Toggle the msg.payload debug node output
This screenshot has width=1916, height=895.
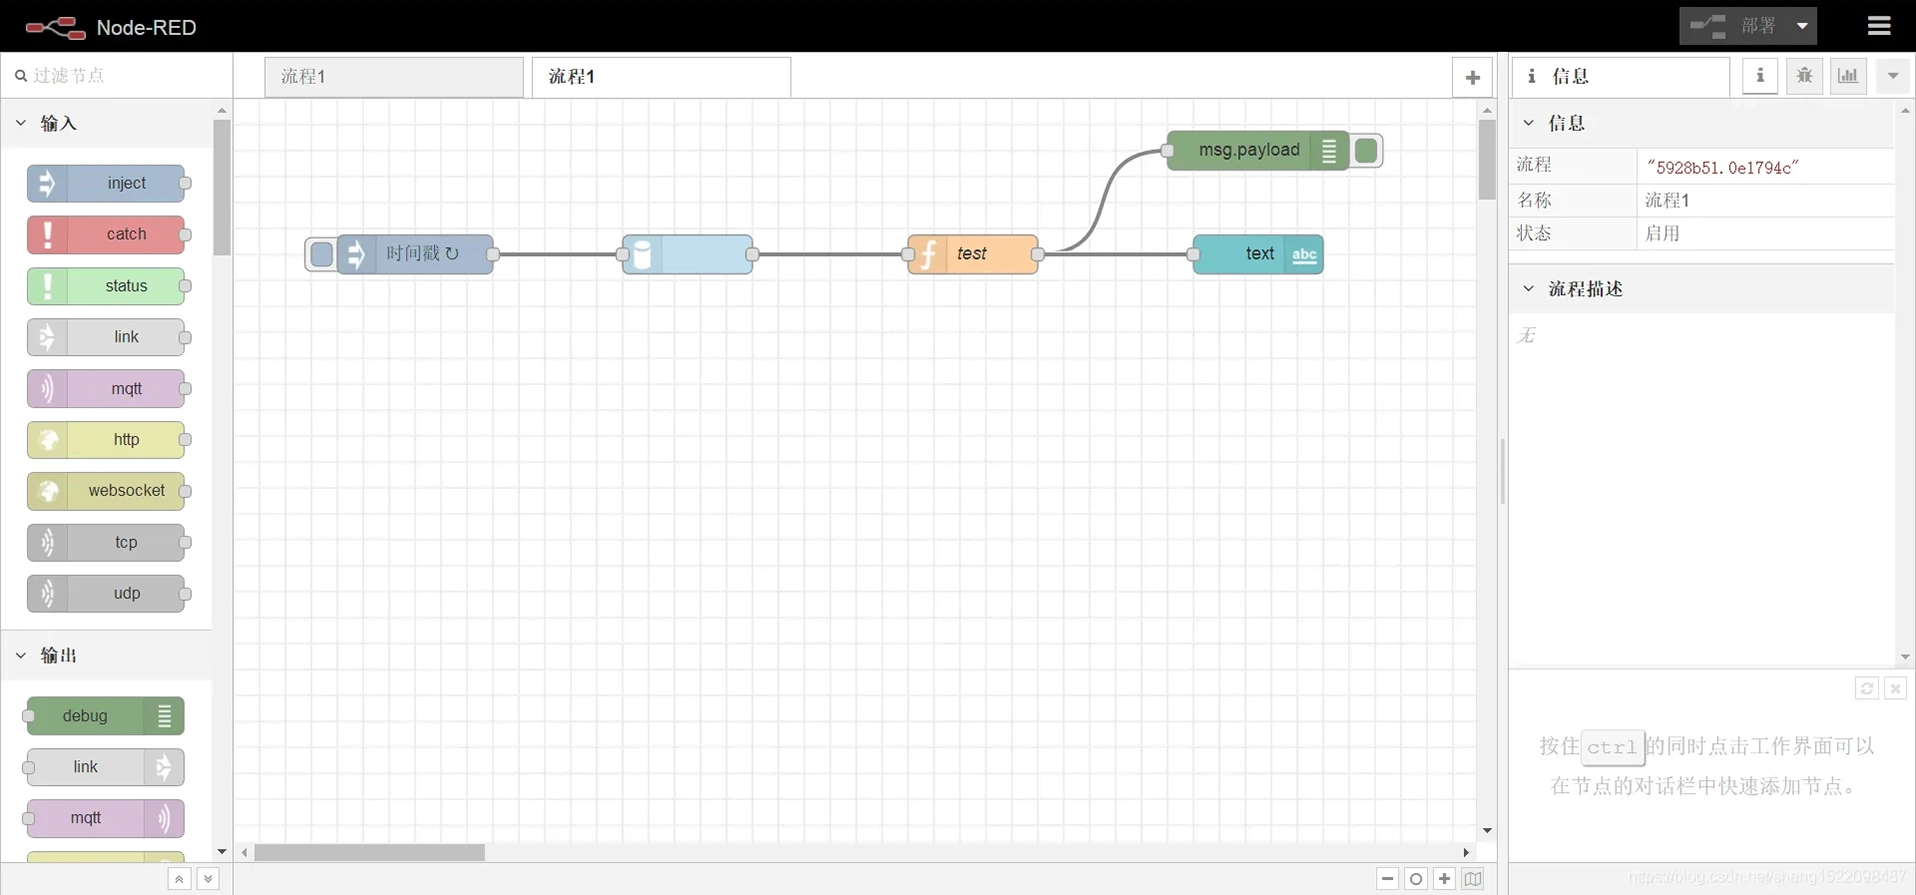click(x=1366, y=151)
